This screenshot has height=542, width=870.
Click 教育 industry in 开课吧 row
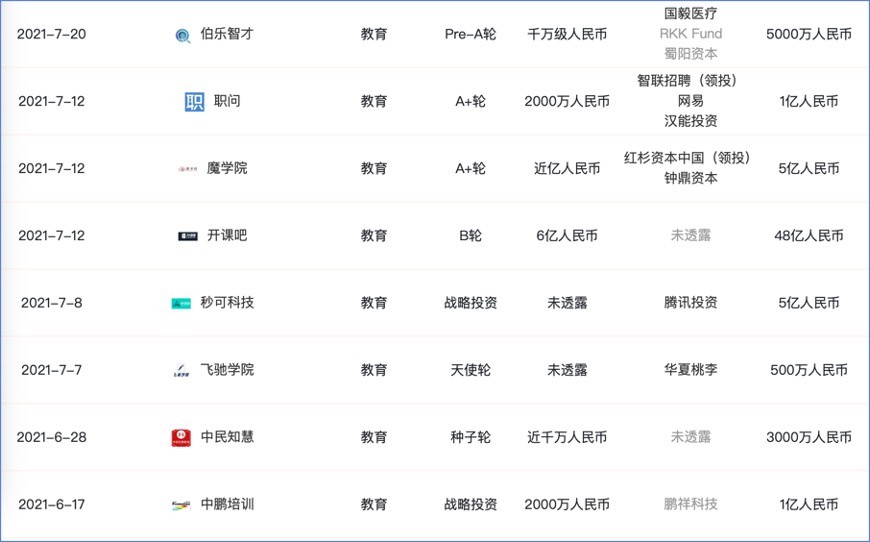pyautogui.click(x=374, y=235)
